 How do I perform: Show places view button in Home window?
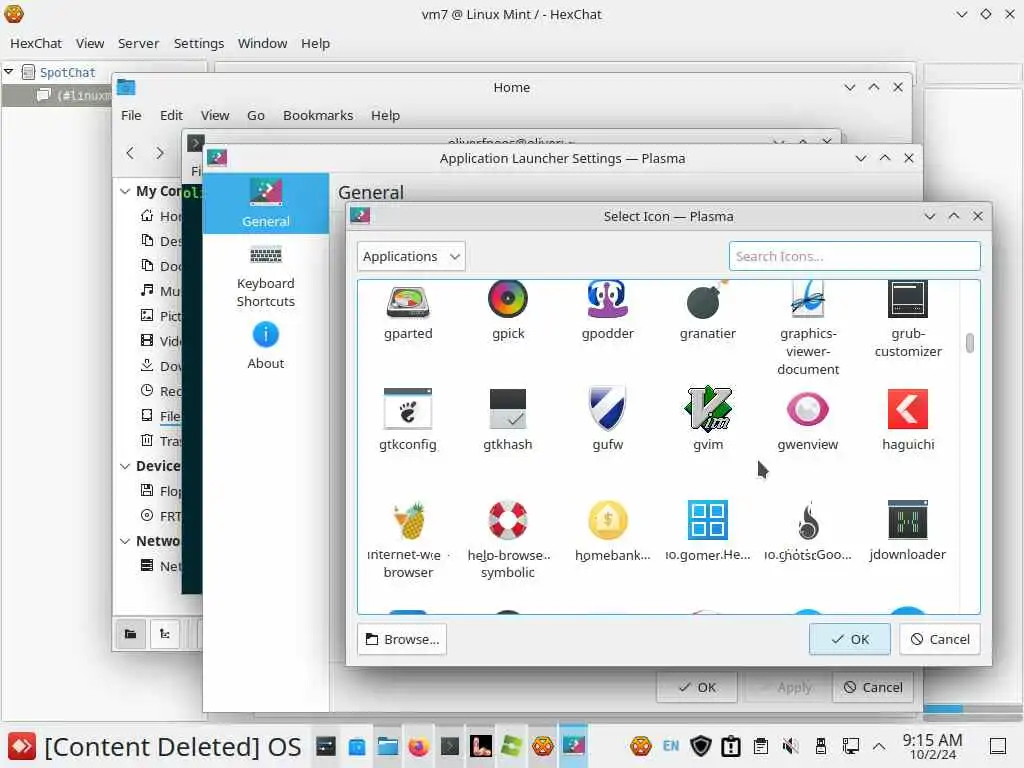(x=131, y=633)
